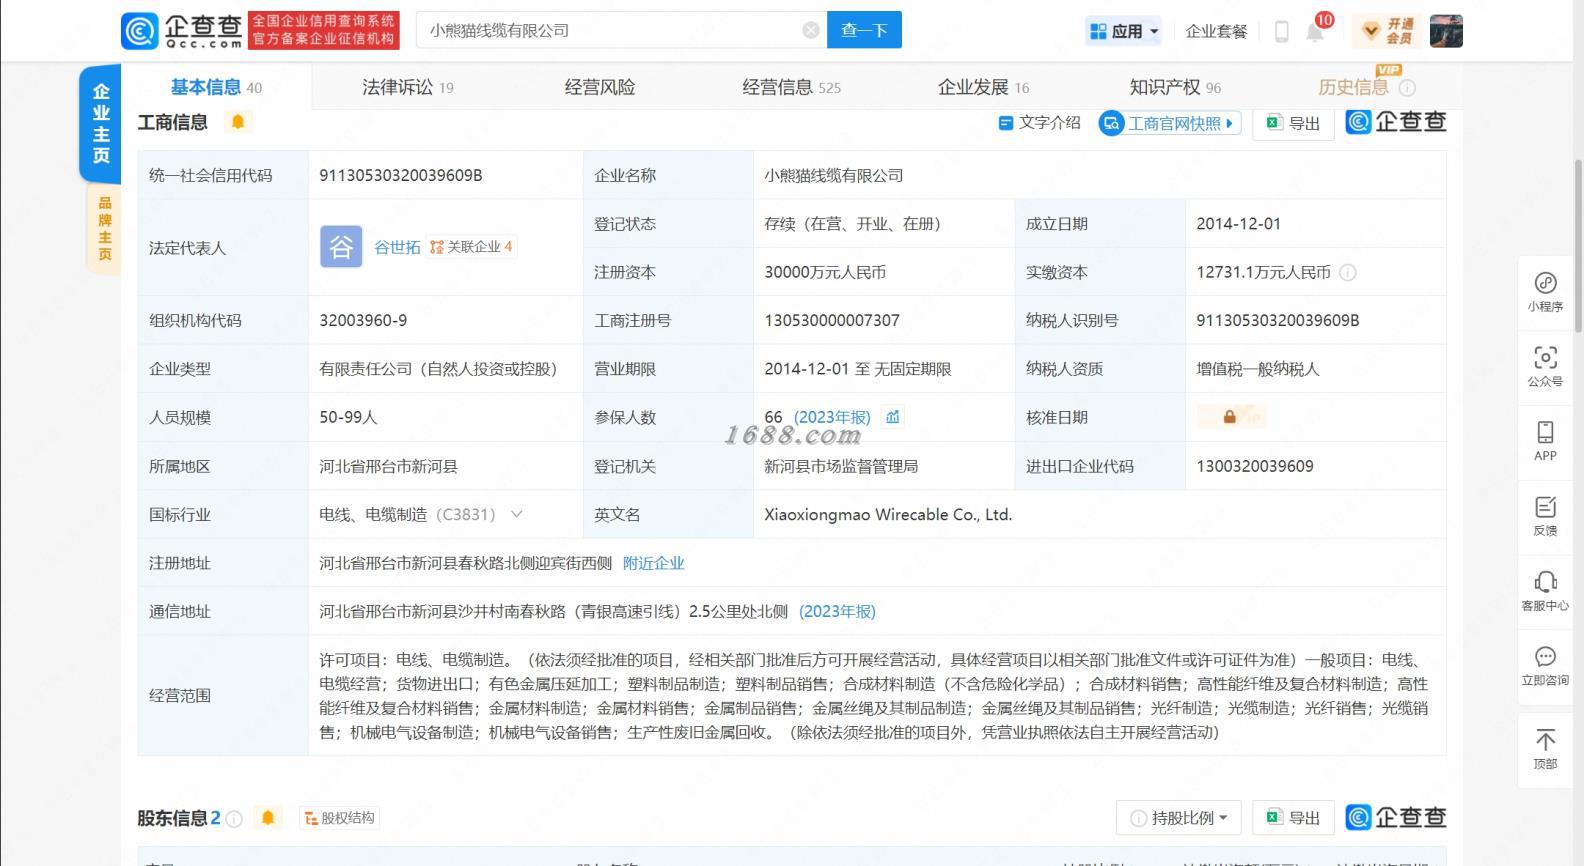Viewport: 1584px width, 866px height.
Task: Open APP sidebar icon
Action: click(1545, 440)
